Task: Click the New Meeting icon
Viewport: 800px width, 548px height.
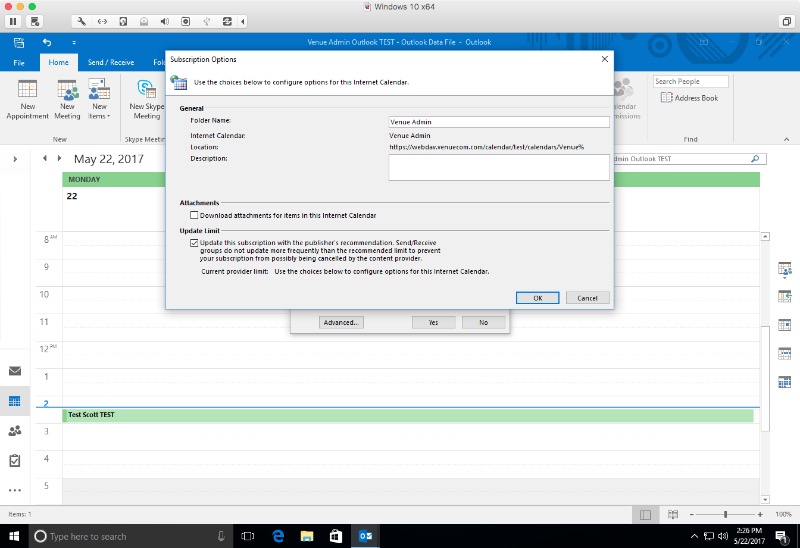Action: tap(67, 92)
